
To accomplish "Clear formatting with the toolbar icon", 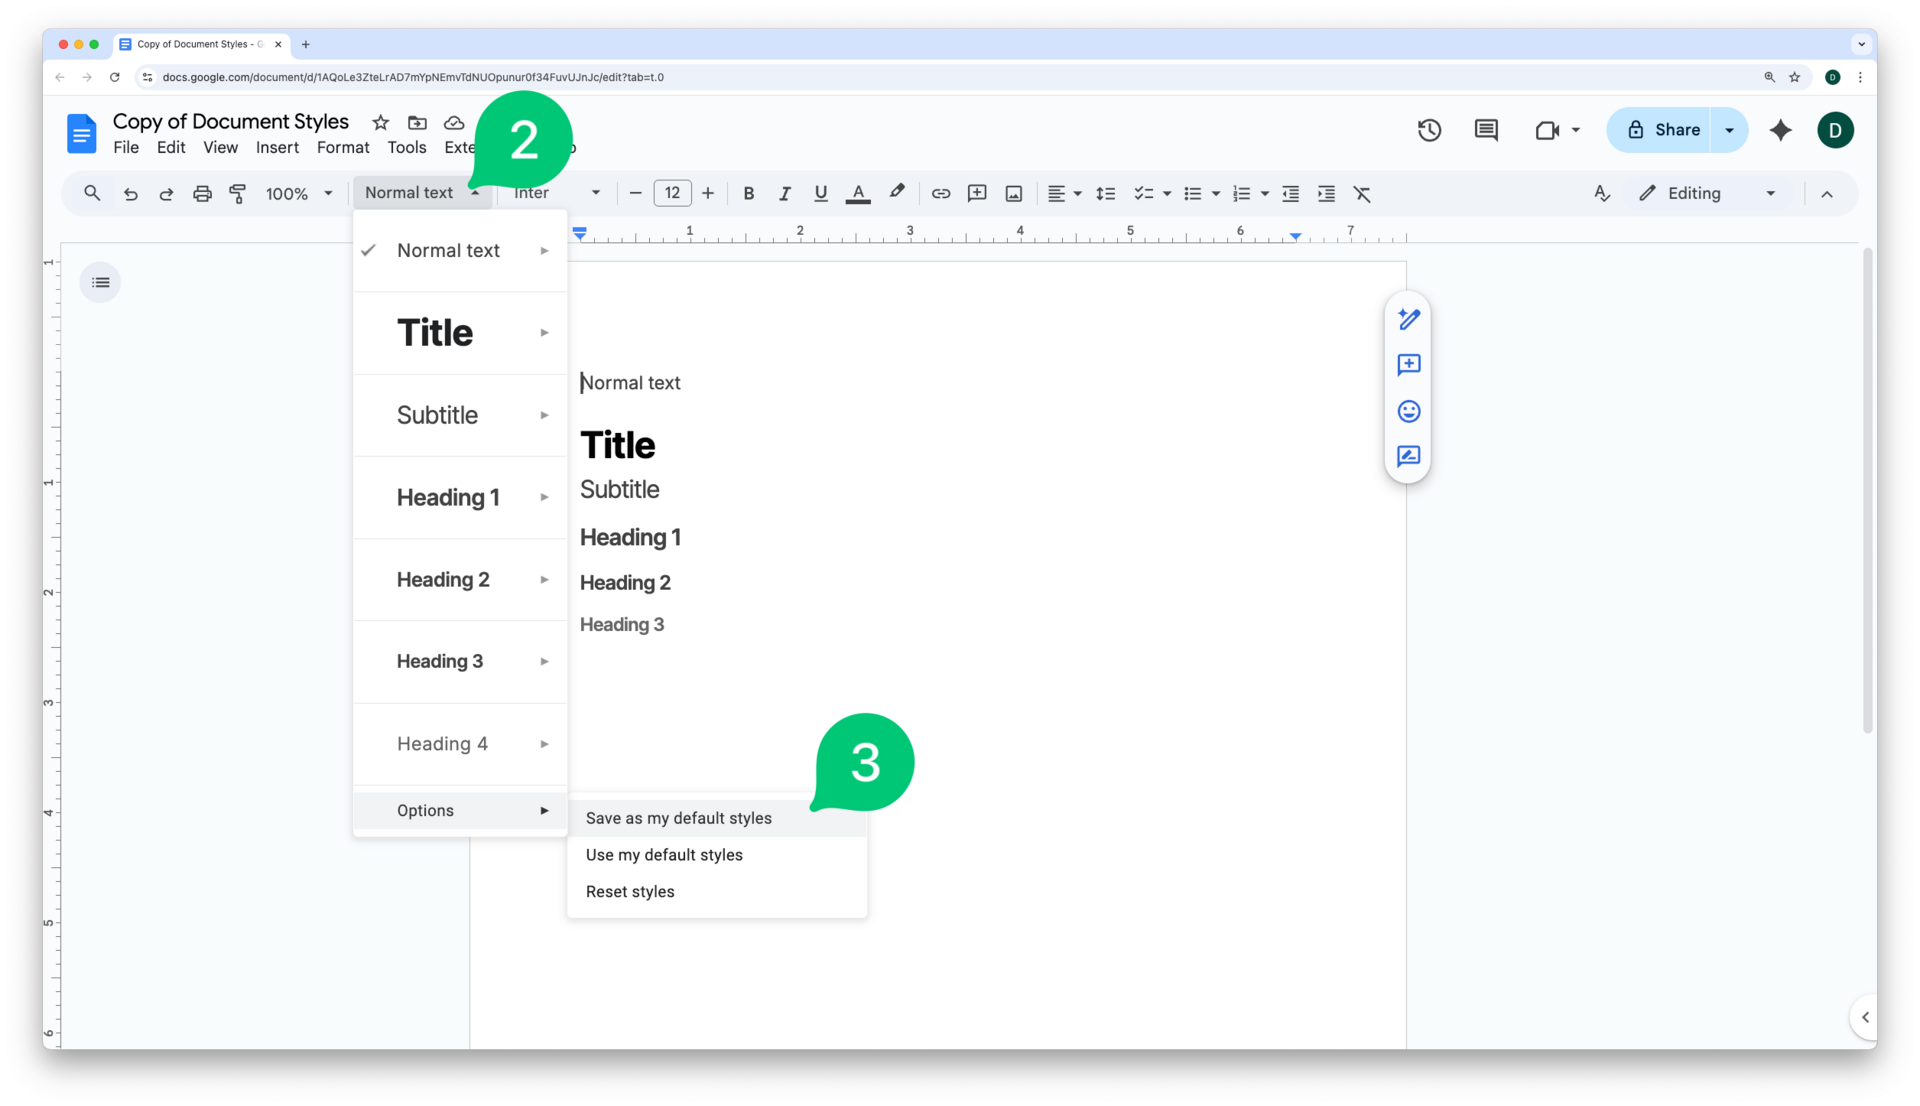I will coord(1363,193).
